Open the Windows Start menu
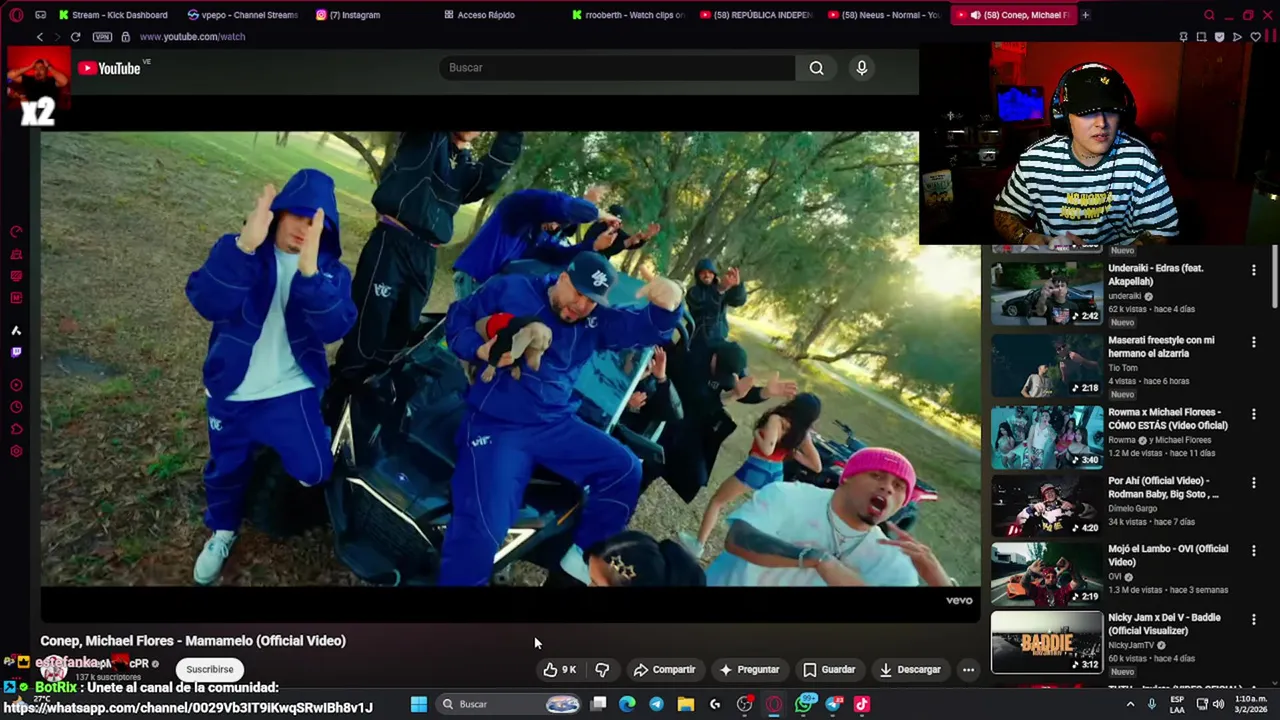1280x720 pixels. 419,704
